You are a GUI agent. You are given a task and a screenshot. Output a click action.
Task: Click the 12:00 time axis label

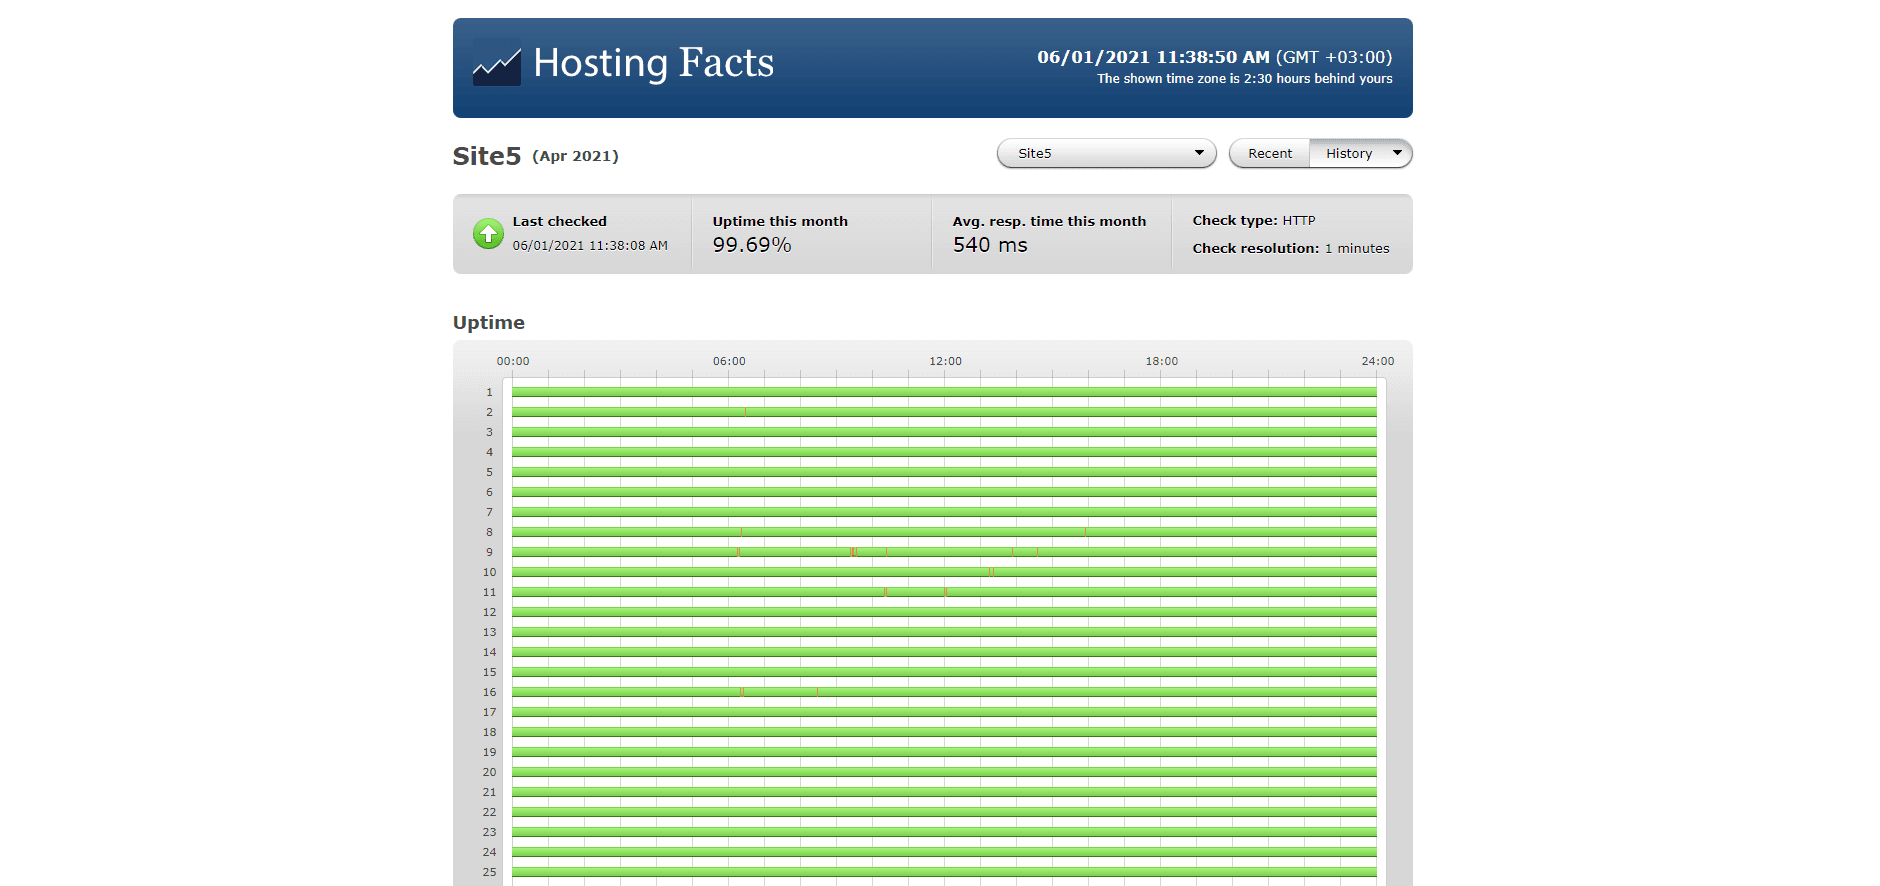[945, 361]
